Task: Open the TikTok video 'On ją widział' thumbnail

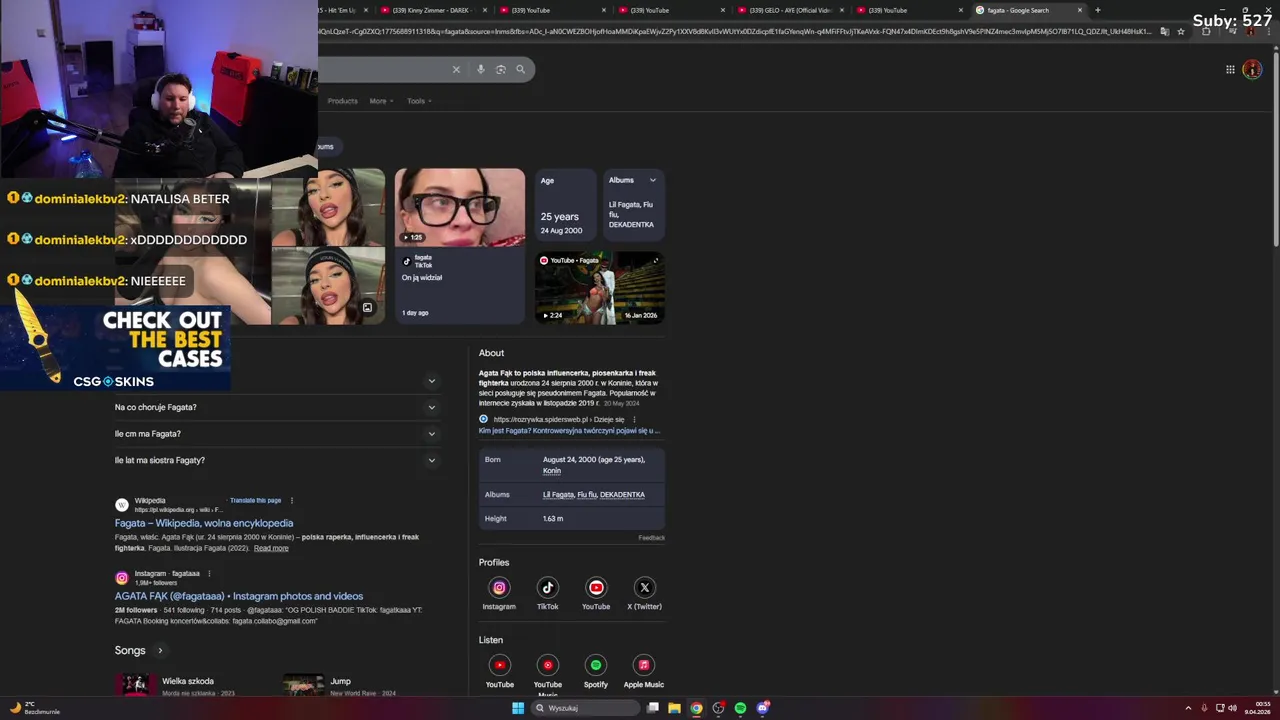Action: [459, 246]
